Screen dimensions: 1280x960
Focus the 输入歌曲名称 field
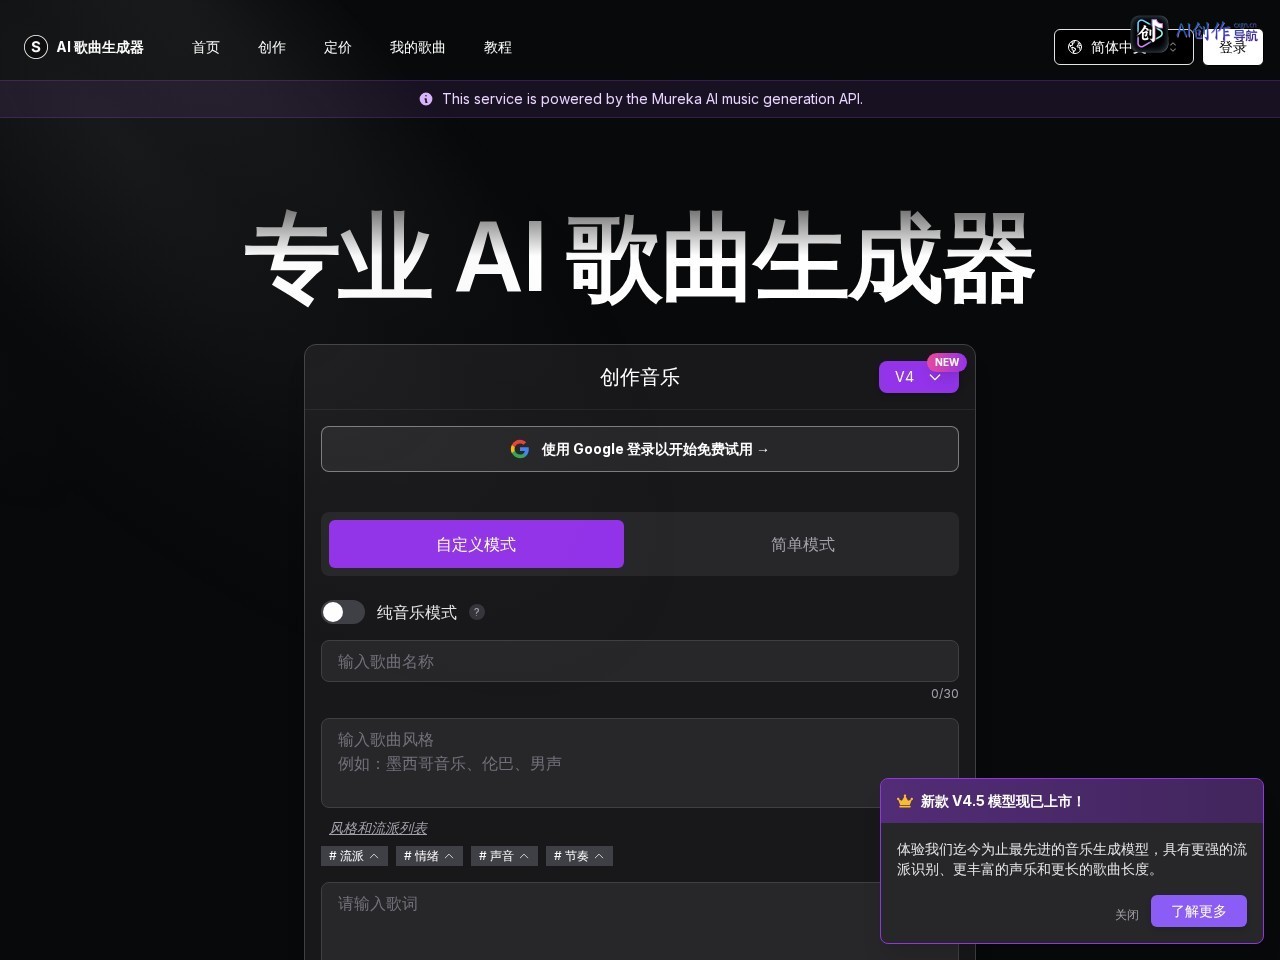(x=640, y=661)
